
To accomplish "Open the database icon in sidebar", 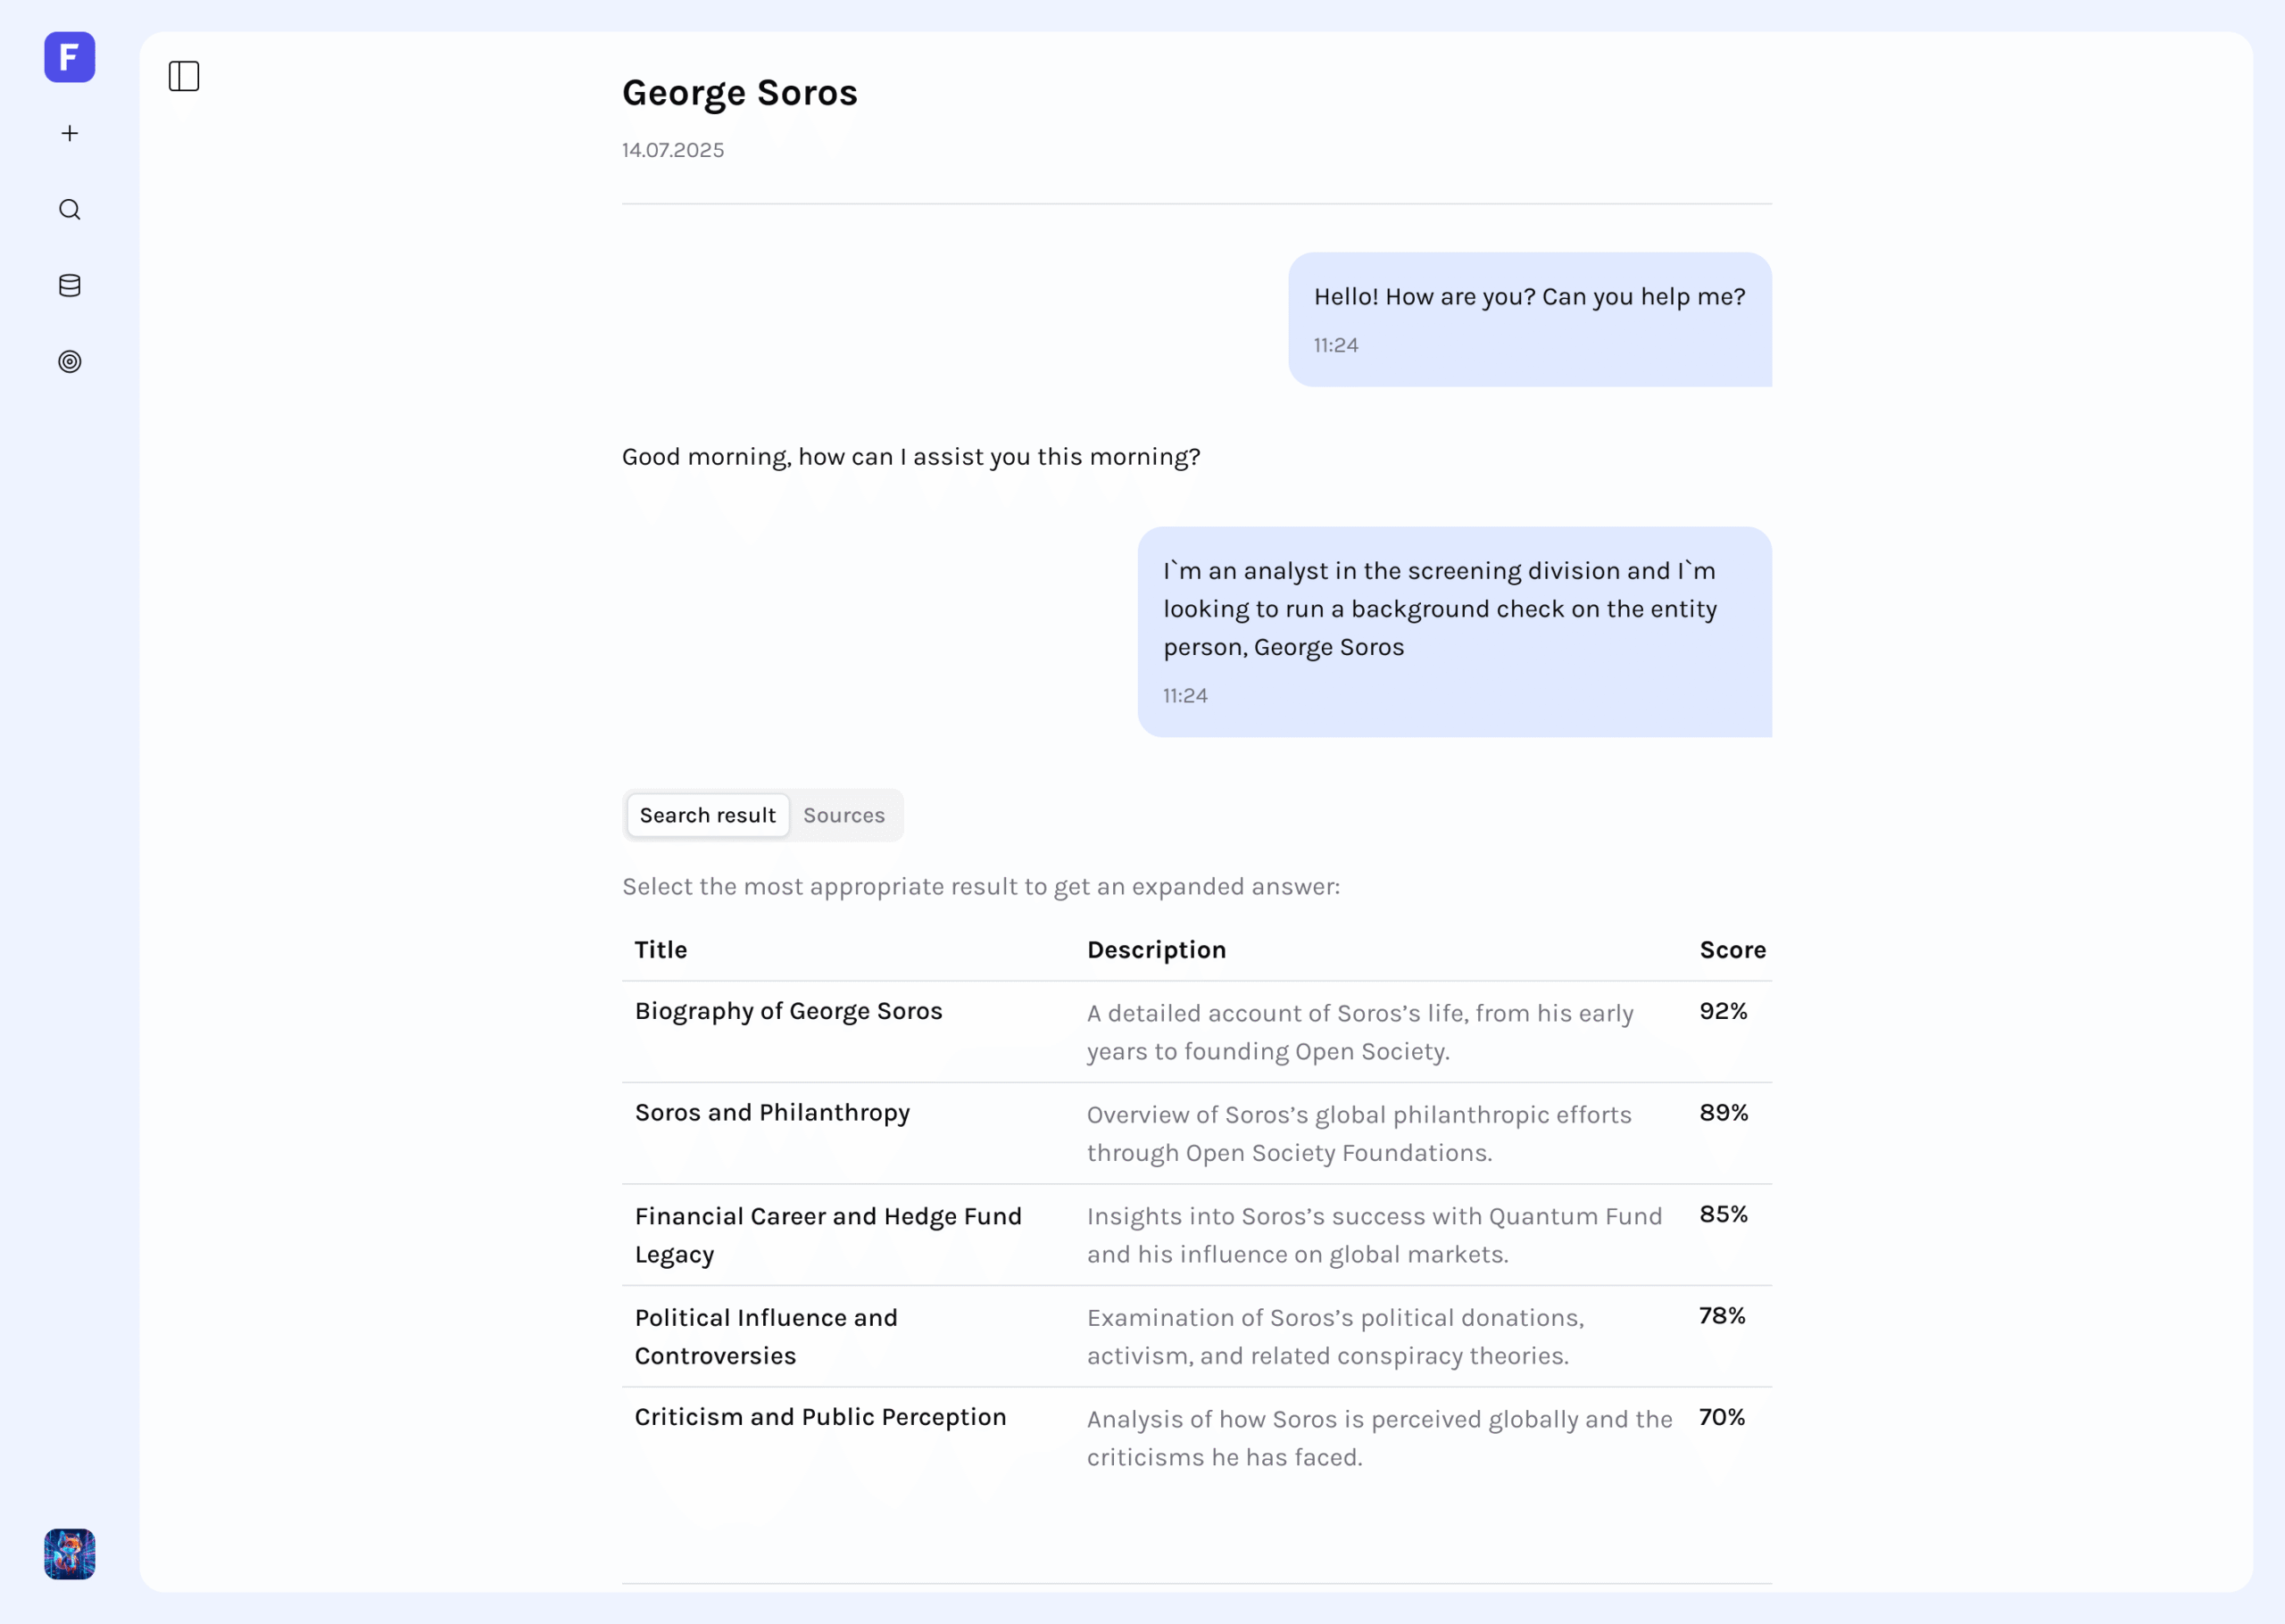I will click(69, 286).
